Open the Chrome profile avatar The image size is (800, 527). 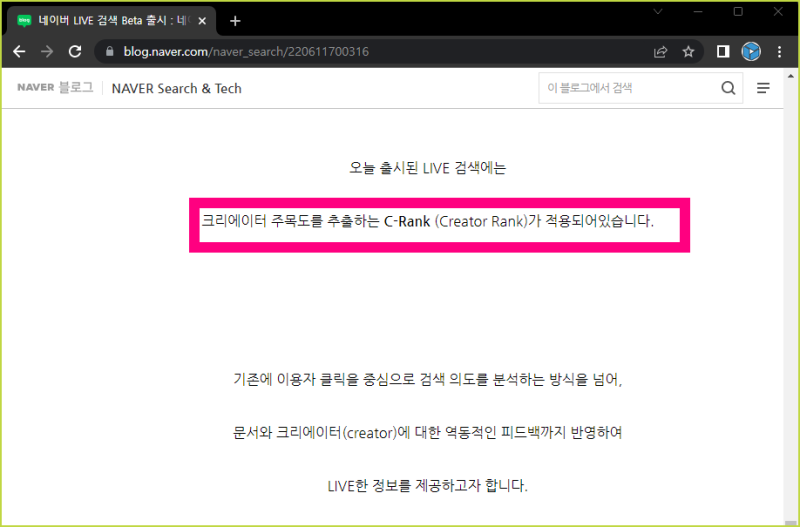click(751, 52)
